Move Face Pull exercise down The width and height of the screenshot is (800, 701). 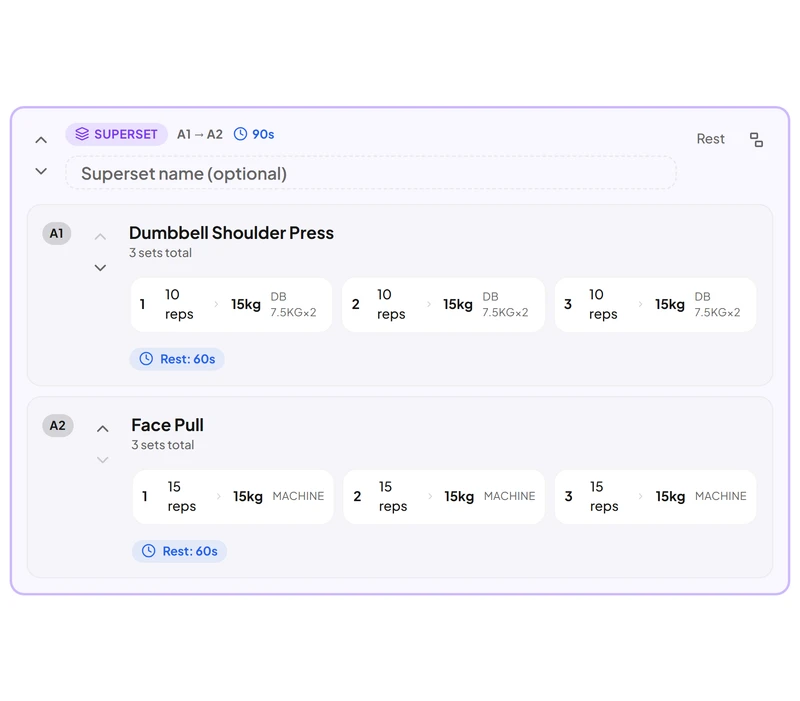click(103, 460)
